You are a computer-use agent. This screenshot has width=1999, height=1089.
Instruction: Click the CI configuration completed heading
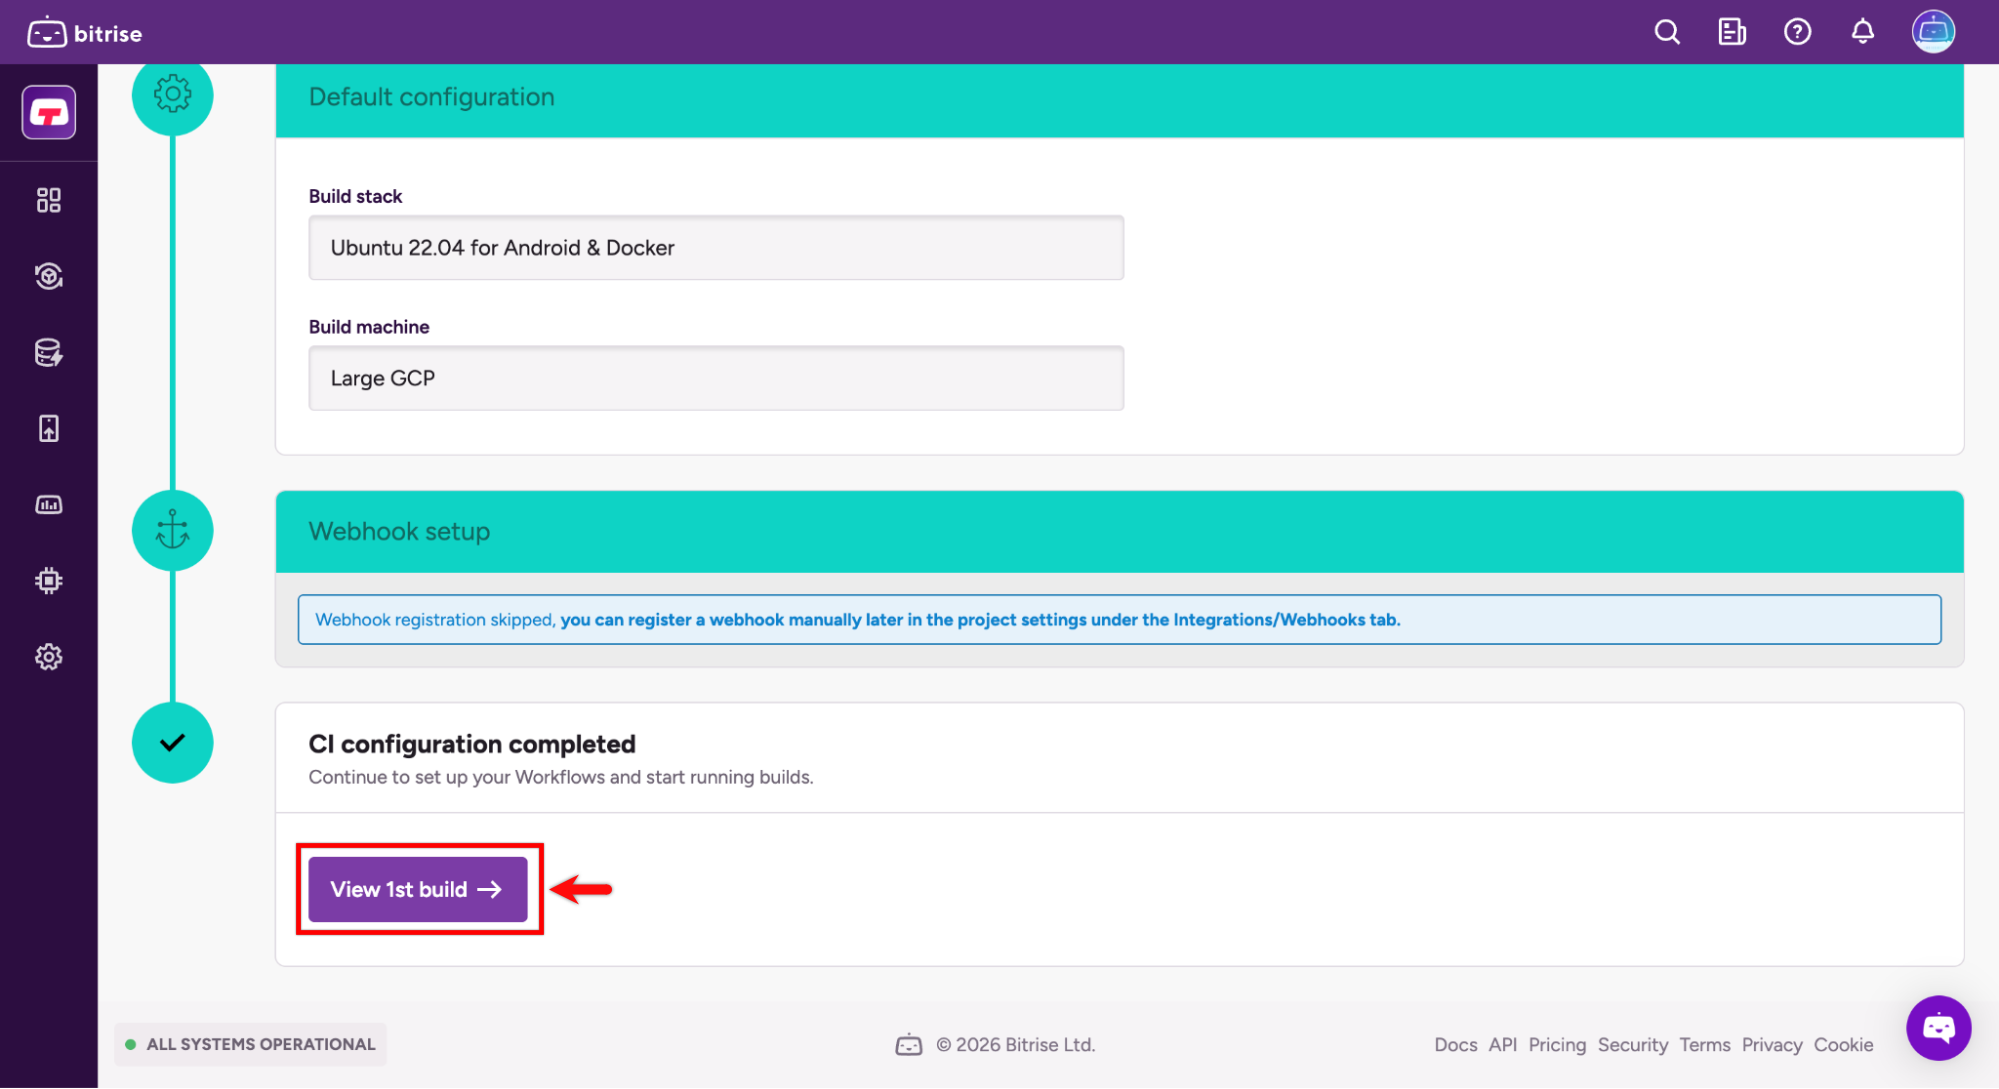point(472,744)
